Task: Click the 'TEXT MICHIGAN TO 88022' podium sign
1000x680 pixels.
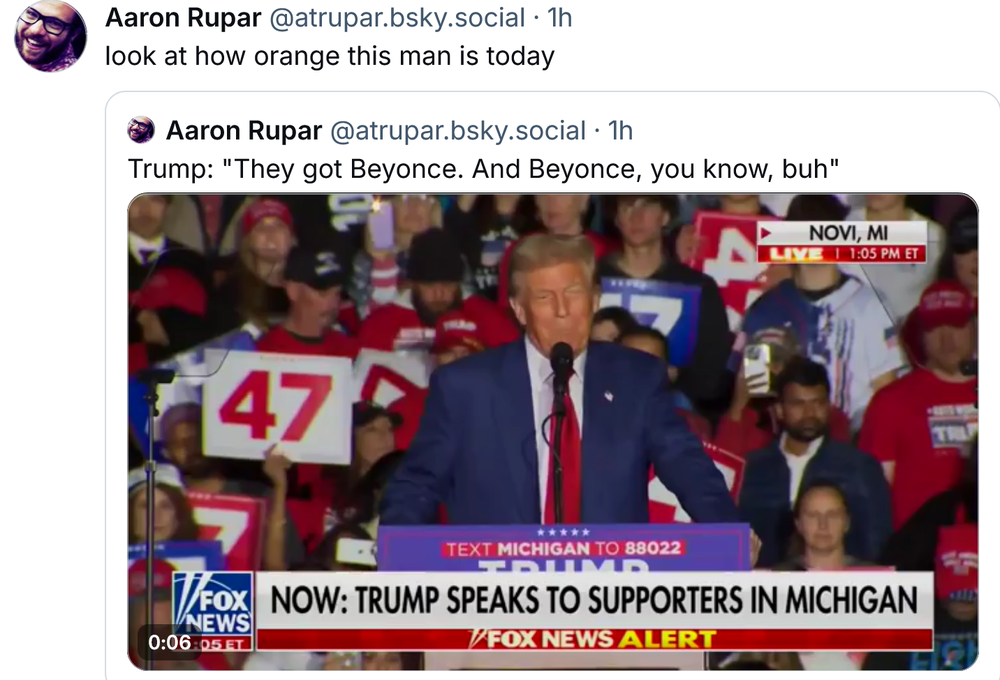Action: coord(563,549)
